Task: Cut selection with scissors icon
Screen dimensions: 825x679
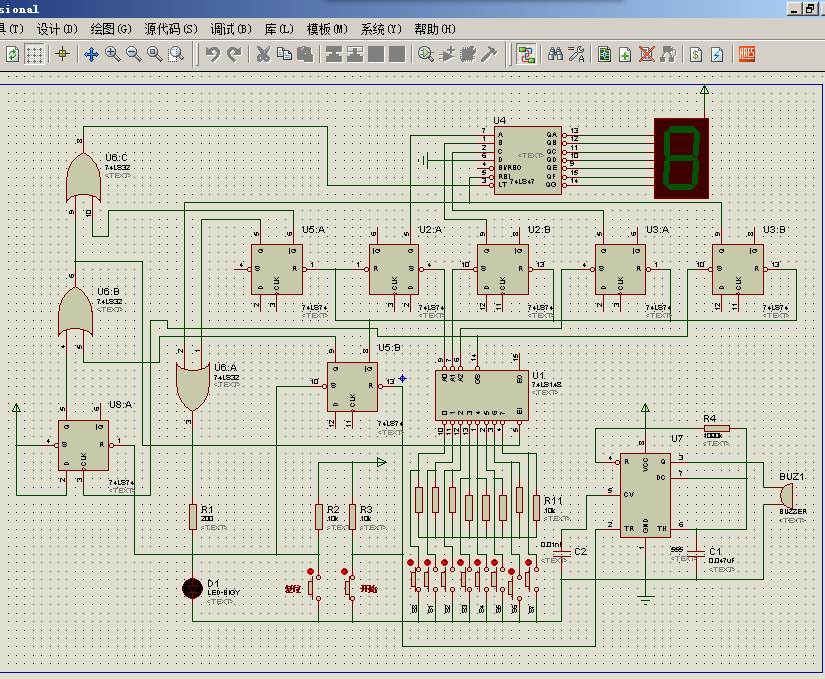Action: click(x=263, y=54)
